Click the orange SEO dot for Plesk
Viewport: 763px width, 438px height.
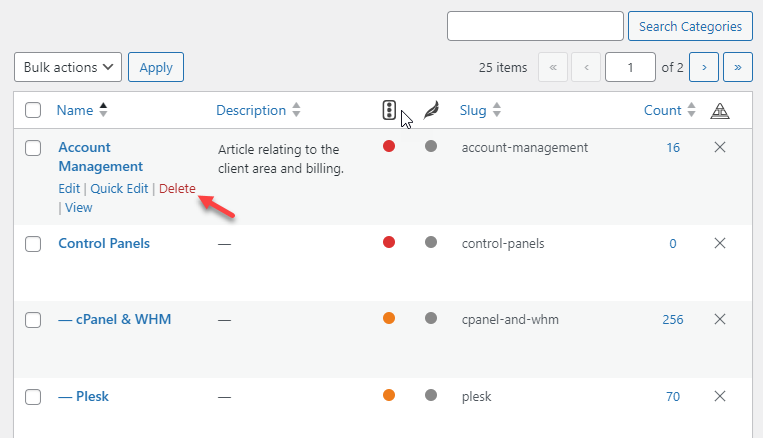point(389,395)
